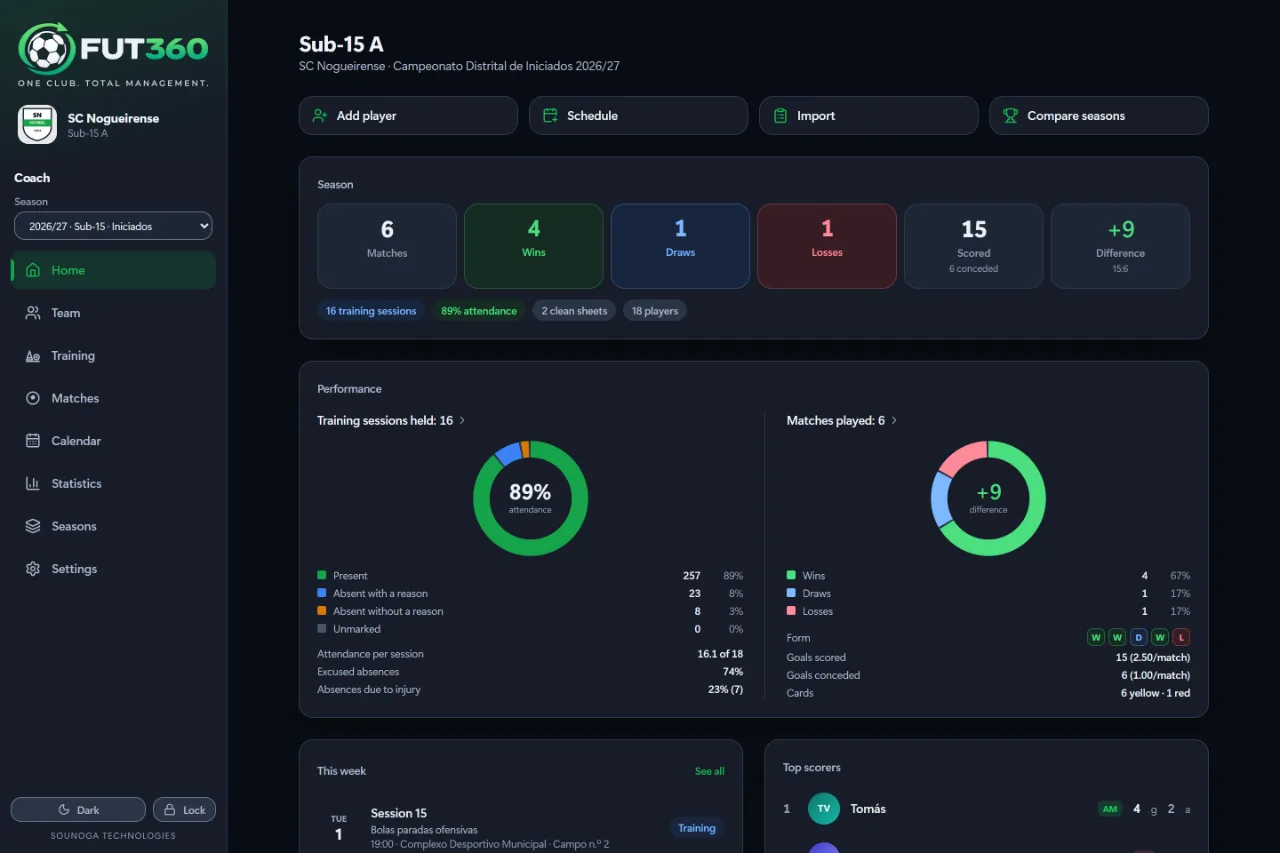Click the Settings gear icon
Viewport: 1280px width, 853px height.
pos(33,569)
